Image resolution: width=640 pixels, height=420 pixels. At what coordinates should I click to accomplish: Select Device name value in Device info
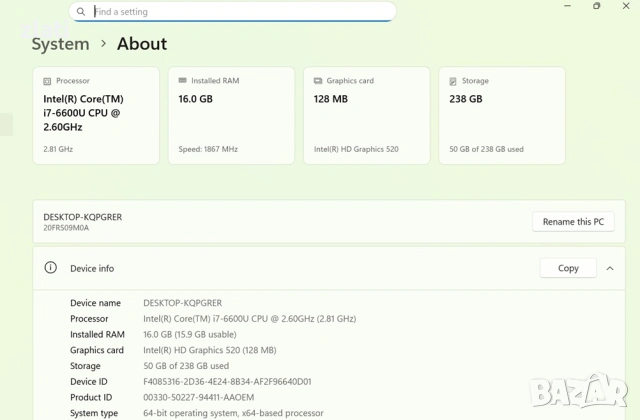182,303
